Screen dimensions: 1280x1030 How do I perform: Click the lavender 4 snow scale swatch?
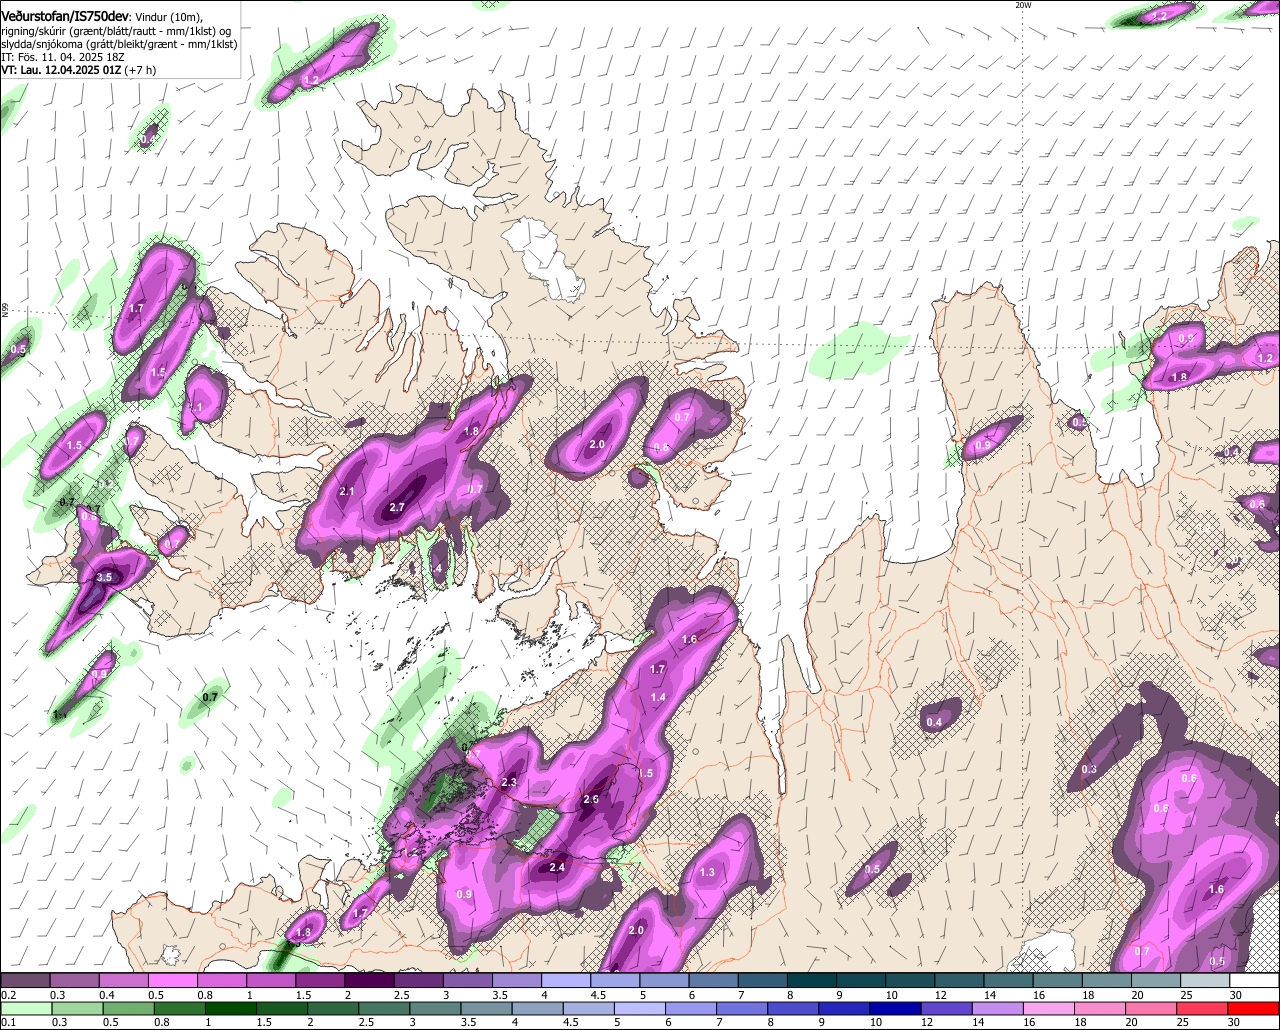coord(566,981)
